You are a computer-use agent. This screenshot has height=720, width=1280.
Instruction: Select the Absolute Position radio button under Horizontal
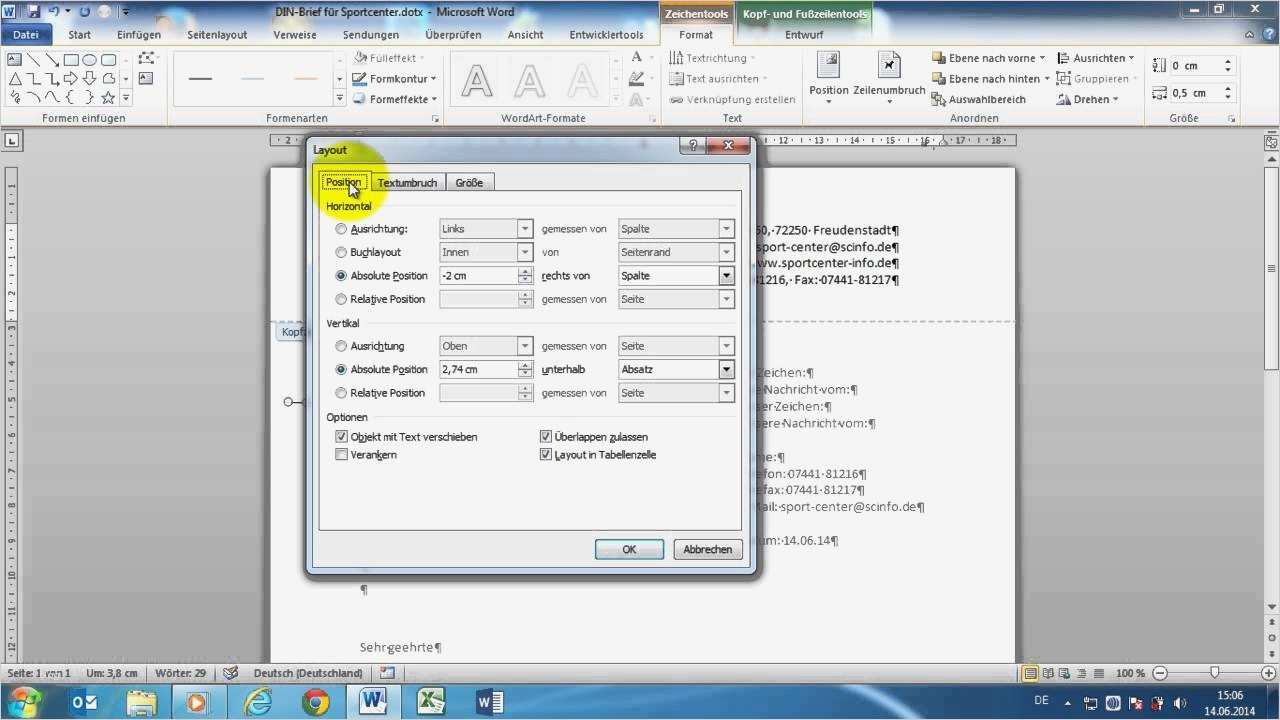click(341, 275)
